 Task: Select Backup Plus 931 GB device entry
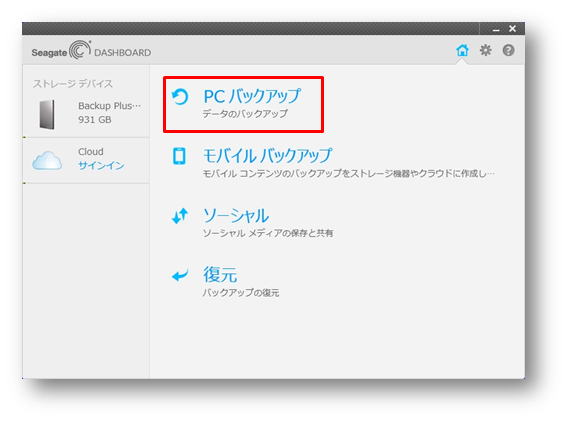coord(86,113)
